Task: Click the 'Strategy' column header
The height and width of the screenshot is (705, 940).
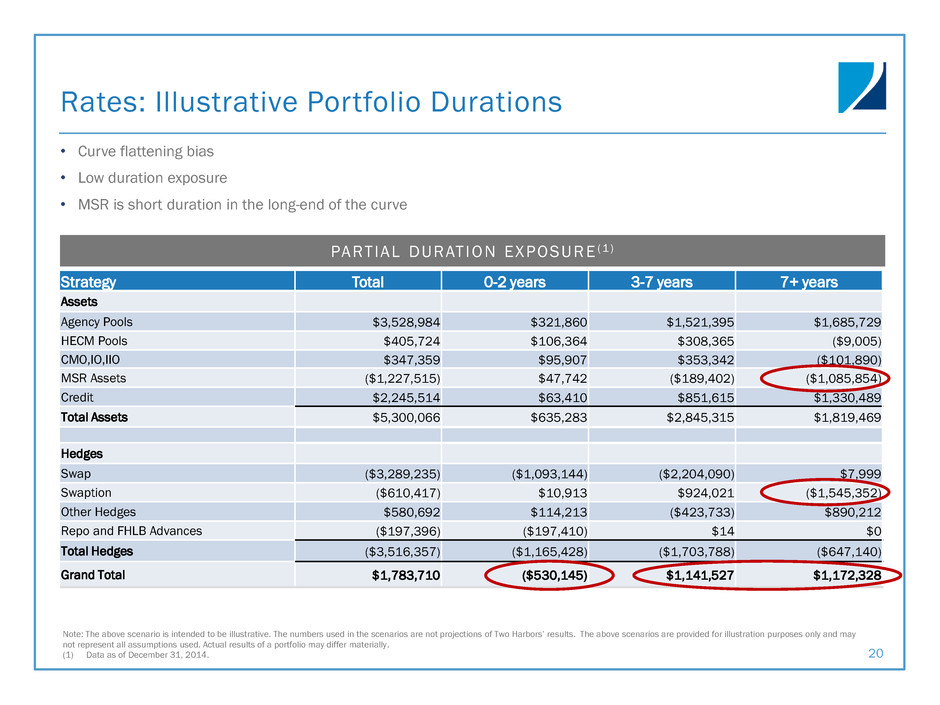Action: click(89, 281)
